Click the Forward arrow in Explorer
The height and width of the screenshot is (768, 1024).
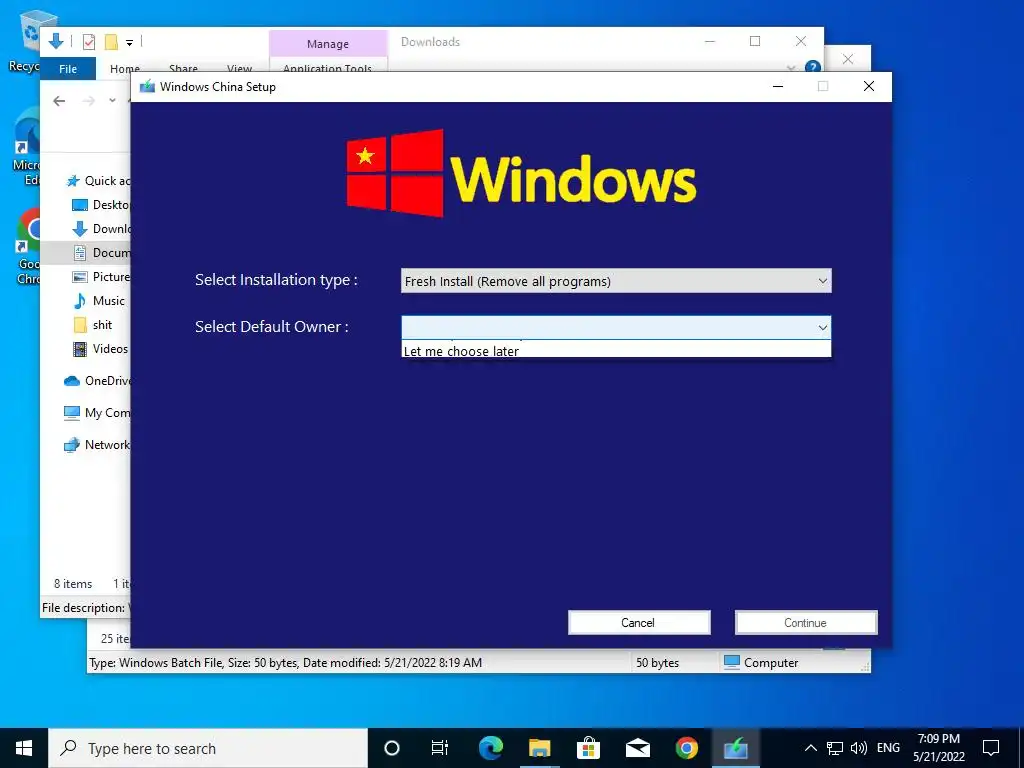click(x=89, y=101)
